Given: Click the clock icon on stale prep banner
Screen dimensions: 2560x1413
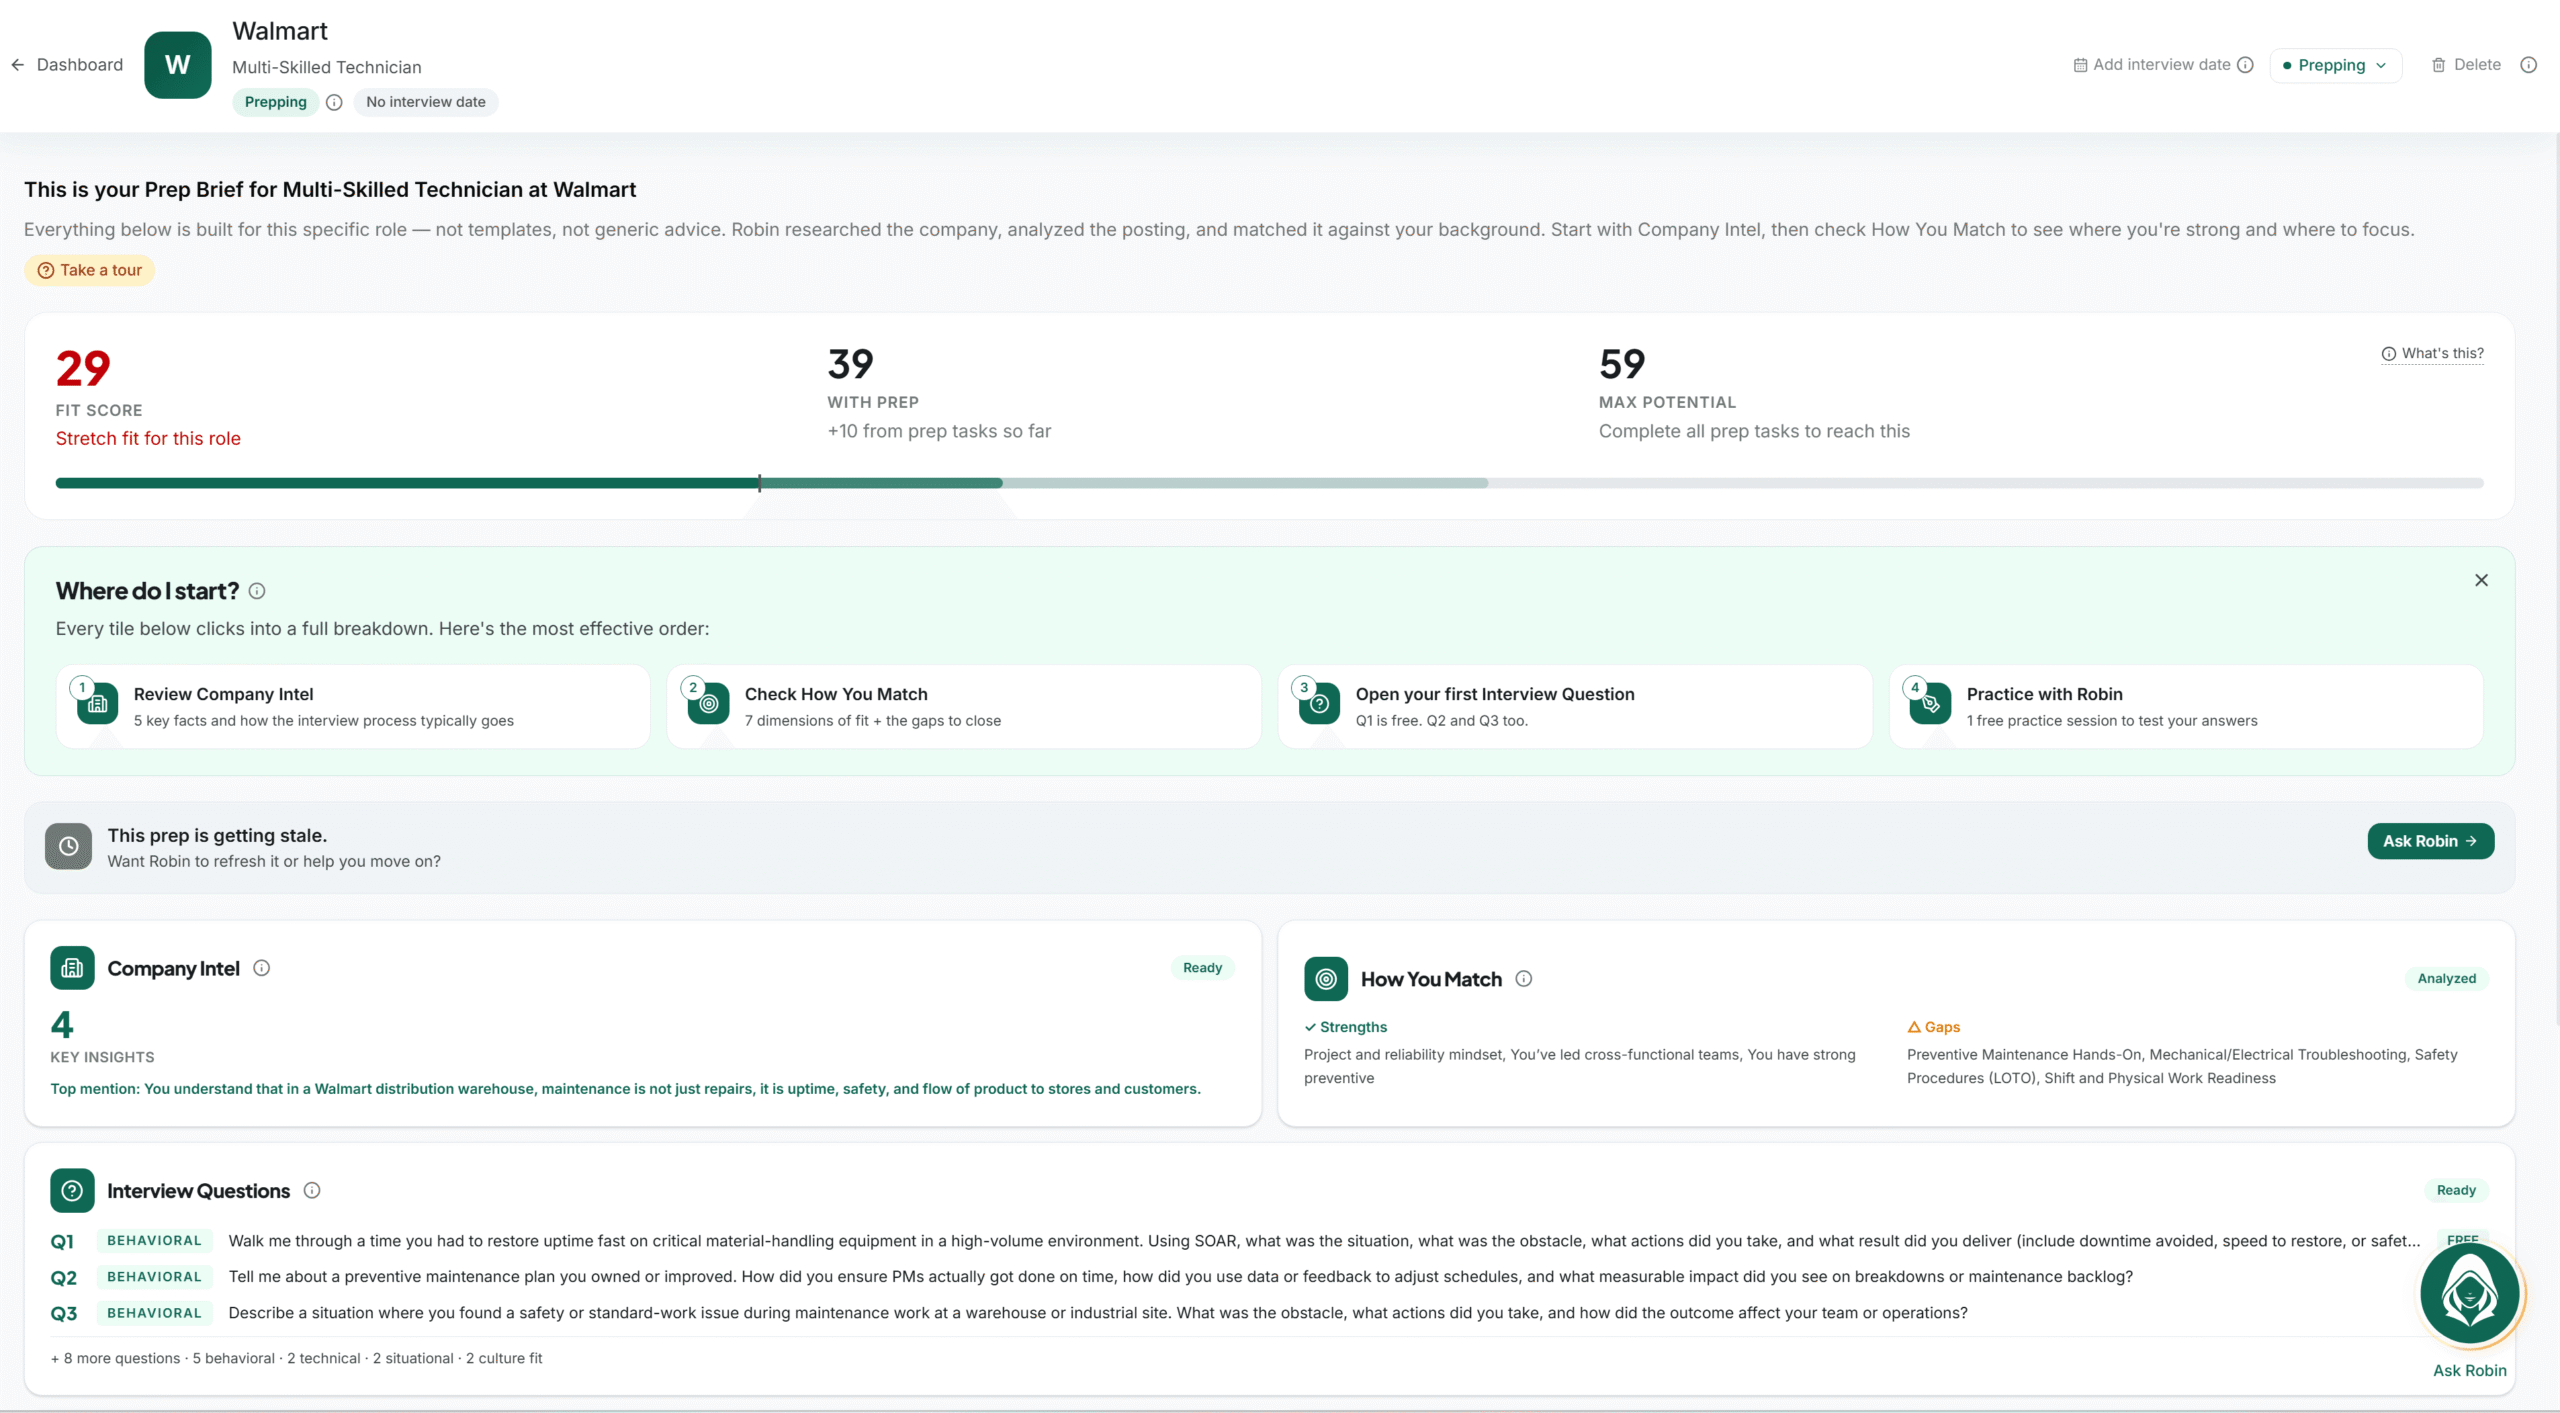Looking at the screenshot, I should tap(68, 846).
